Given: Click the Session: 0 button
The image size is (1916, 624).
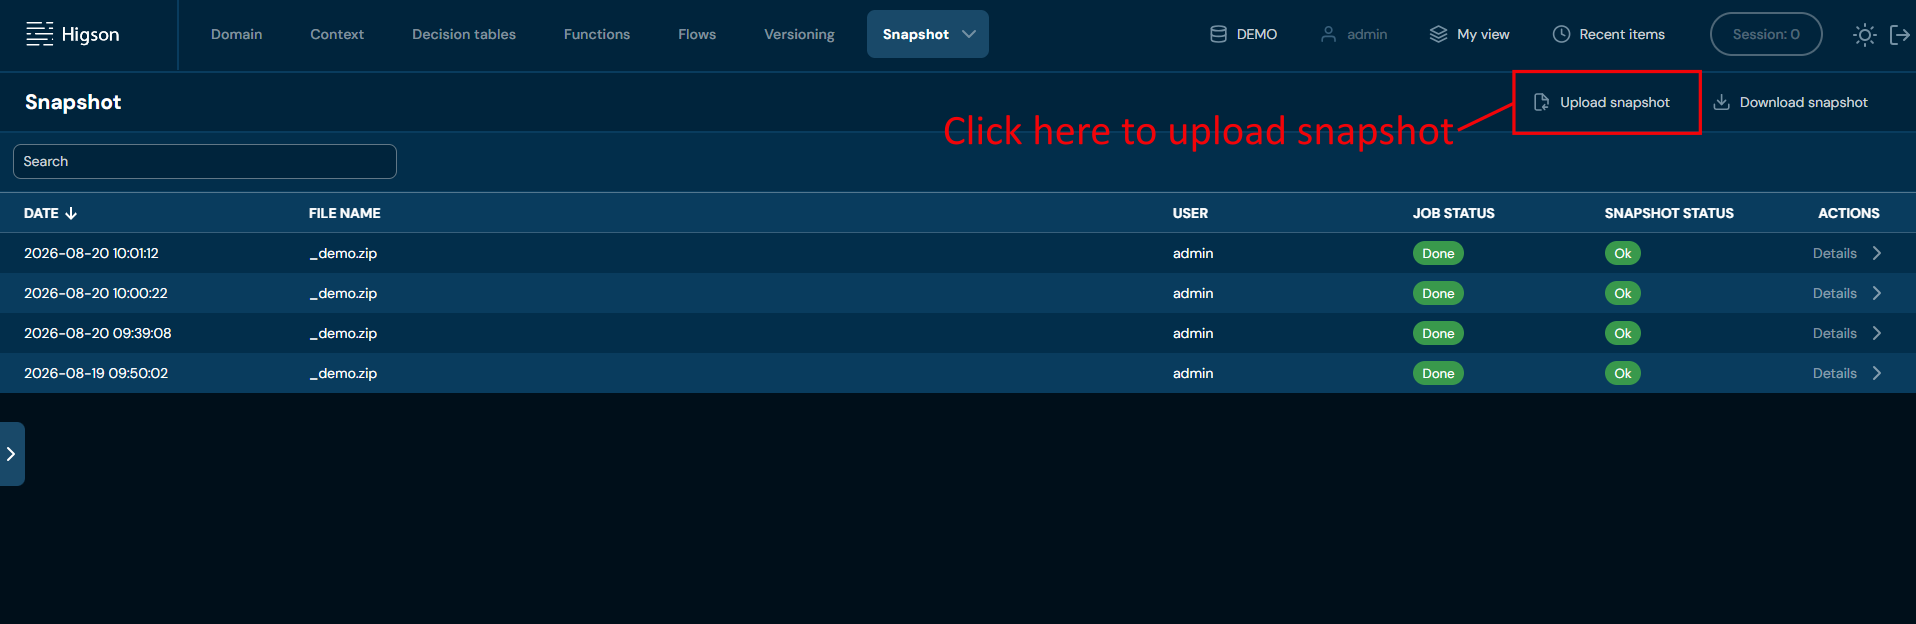Looking at the screenshot, I should [1766, 34].
